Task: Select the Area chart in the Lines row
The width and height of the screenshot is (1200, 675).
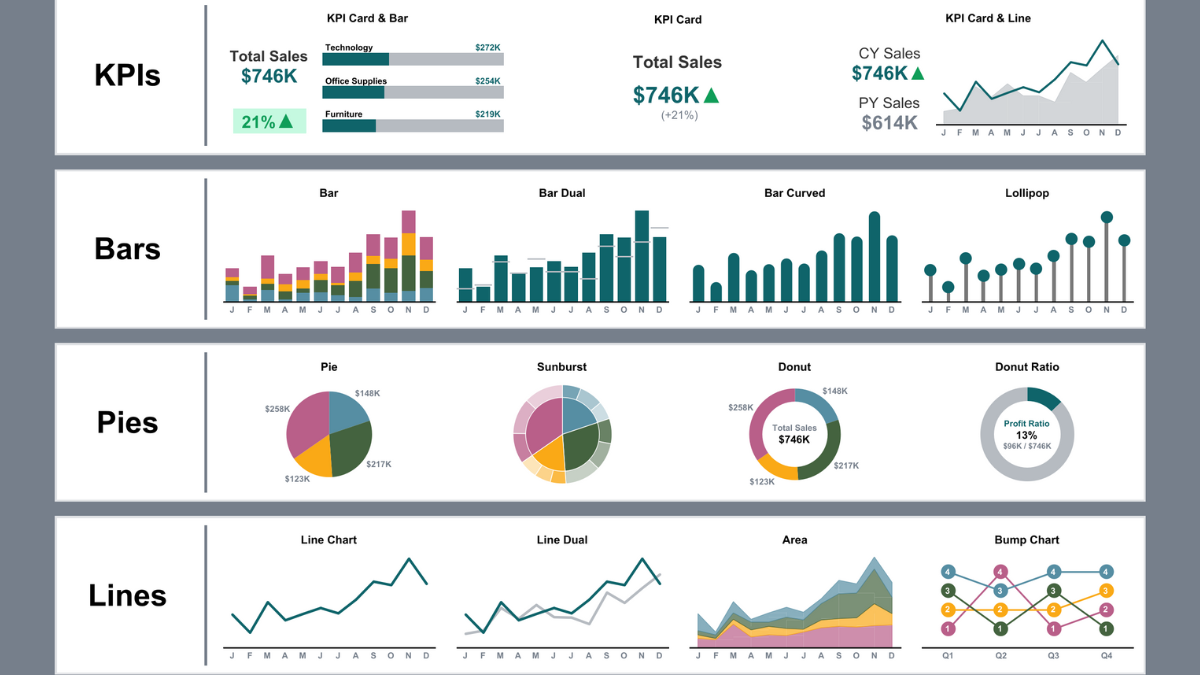Action: (x=795, y=610)
